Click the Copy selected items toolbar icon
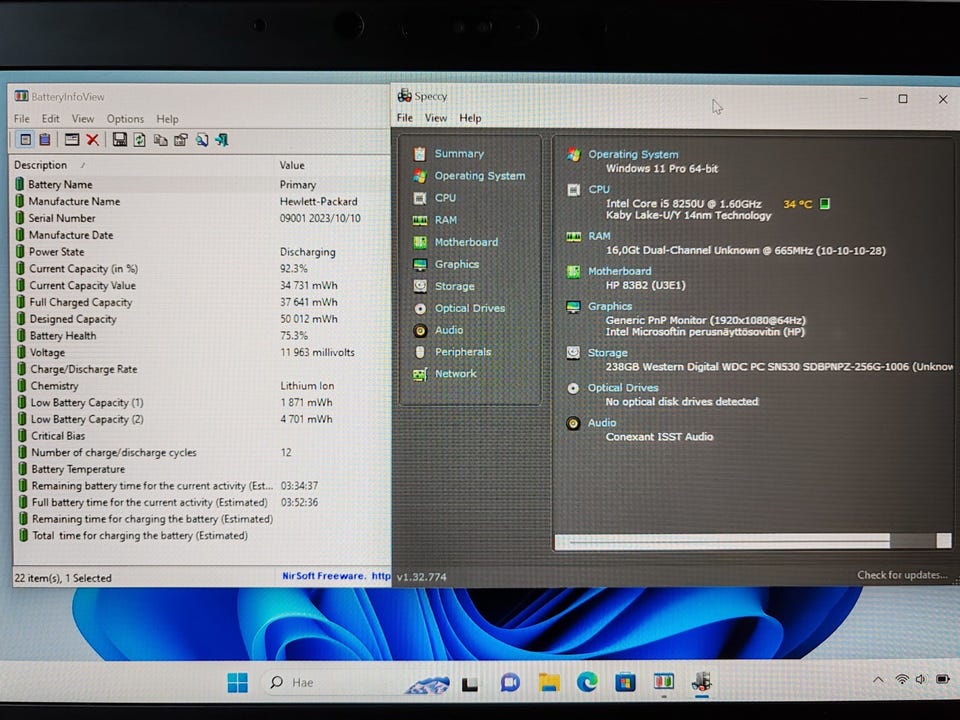This screenshot has height=720, width=960. point(160,140)
